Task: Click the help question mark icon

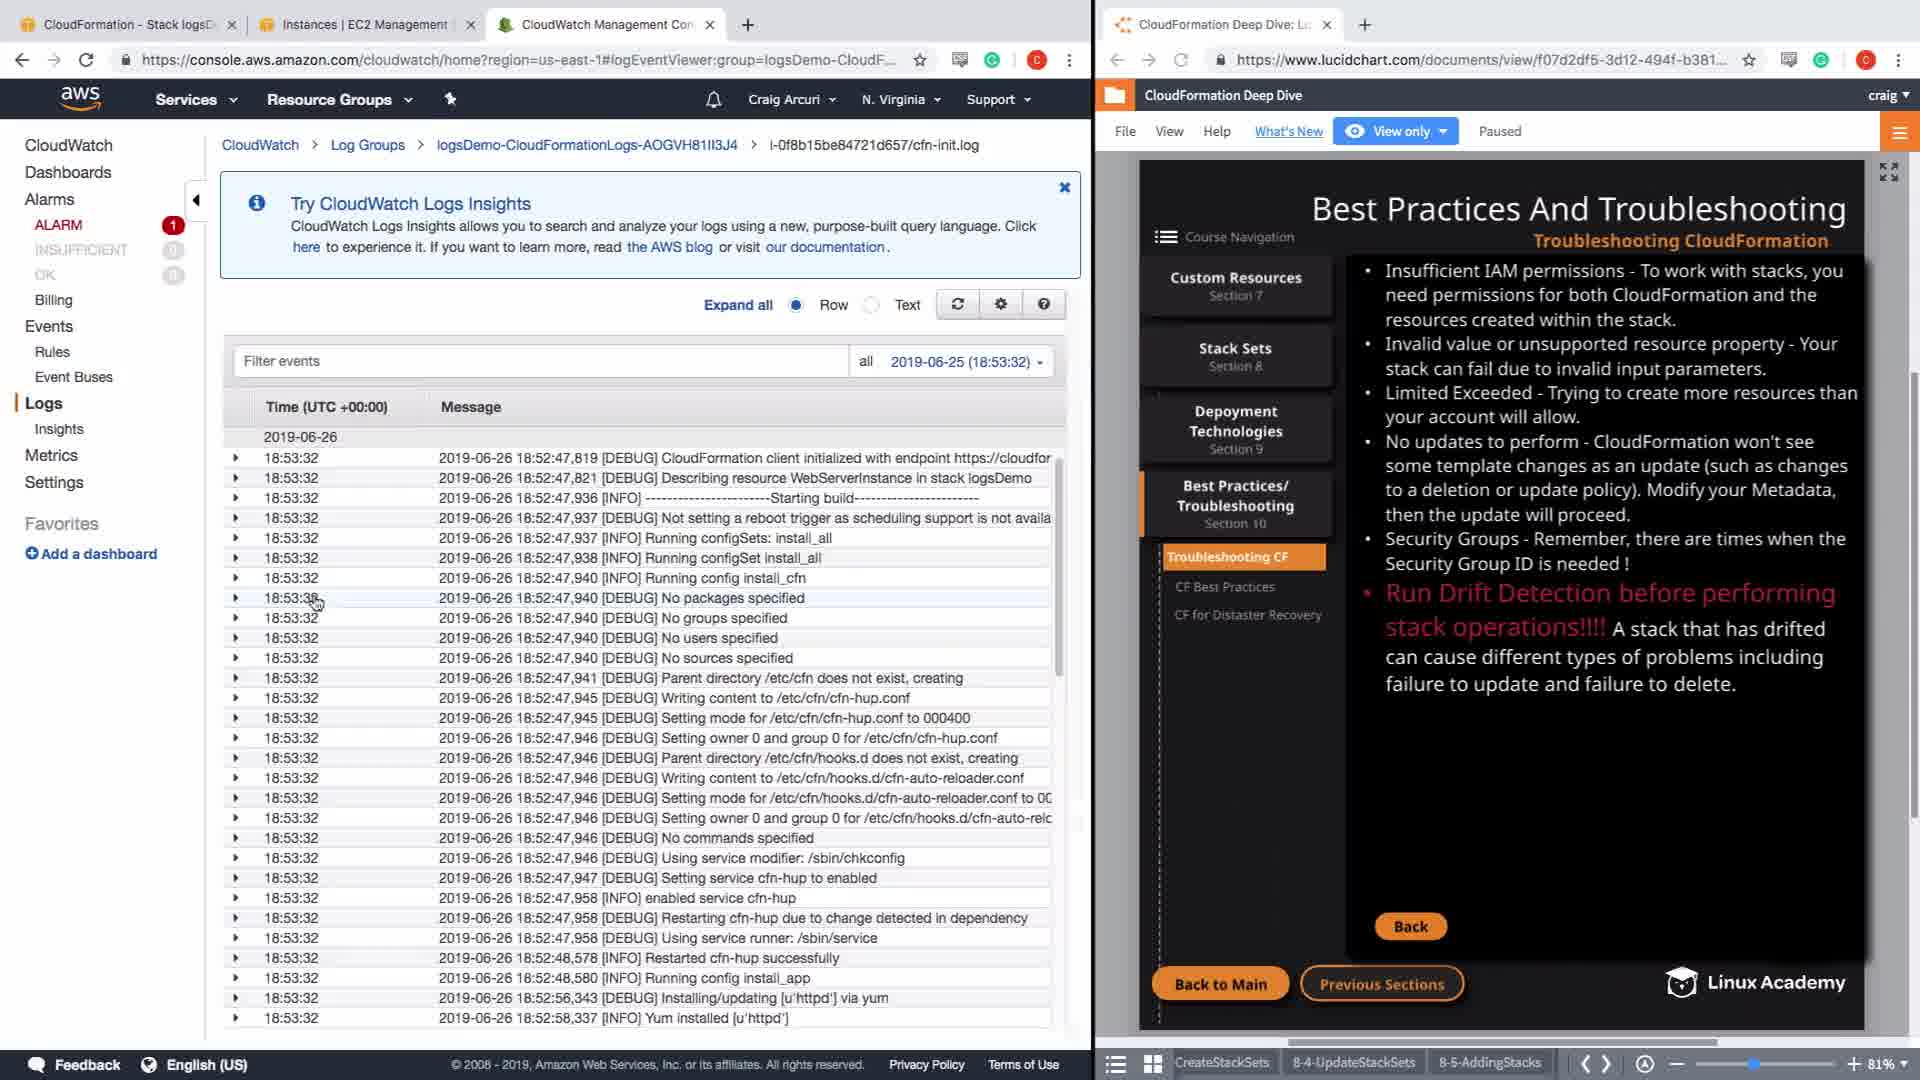Action: 1044,304
